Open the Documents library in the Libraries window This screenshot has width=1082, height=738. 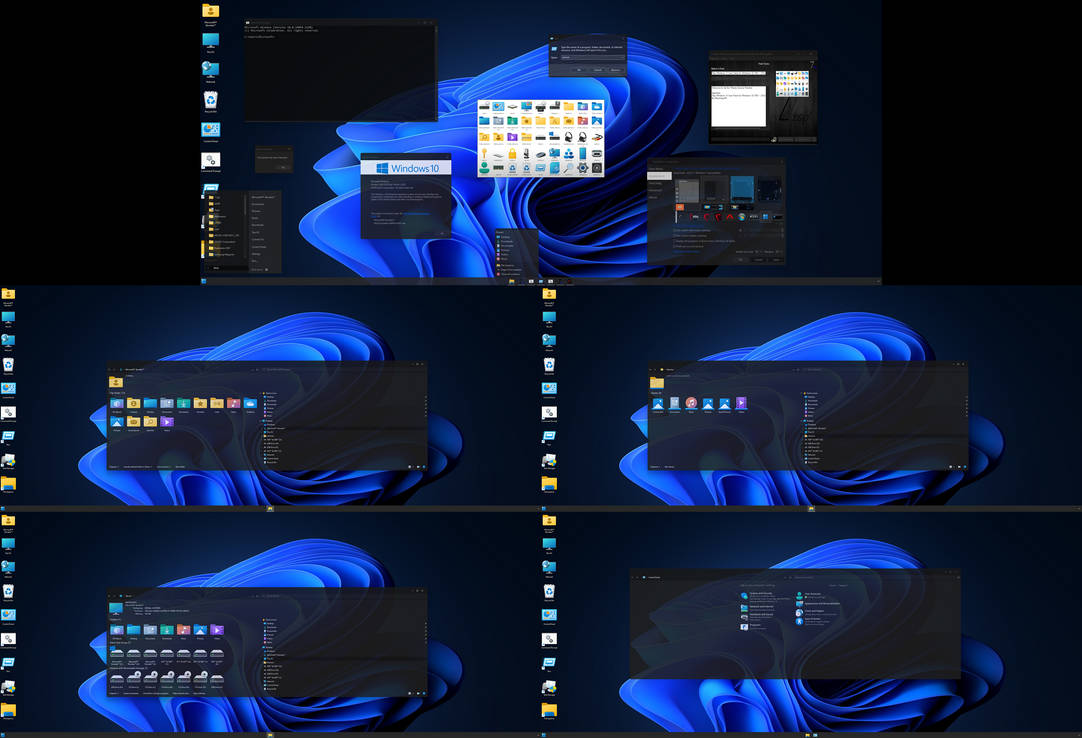[675, 403]
